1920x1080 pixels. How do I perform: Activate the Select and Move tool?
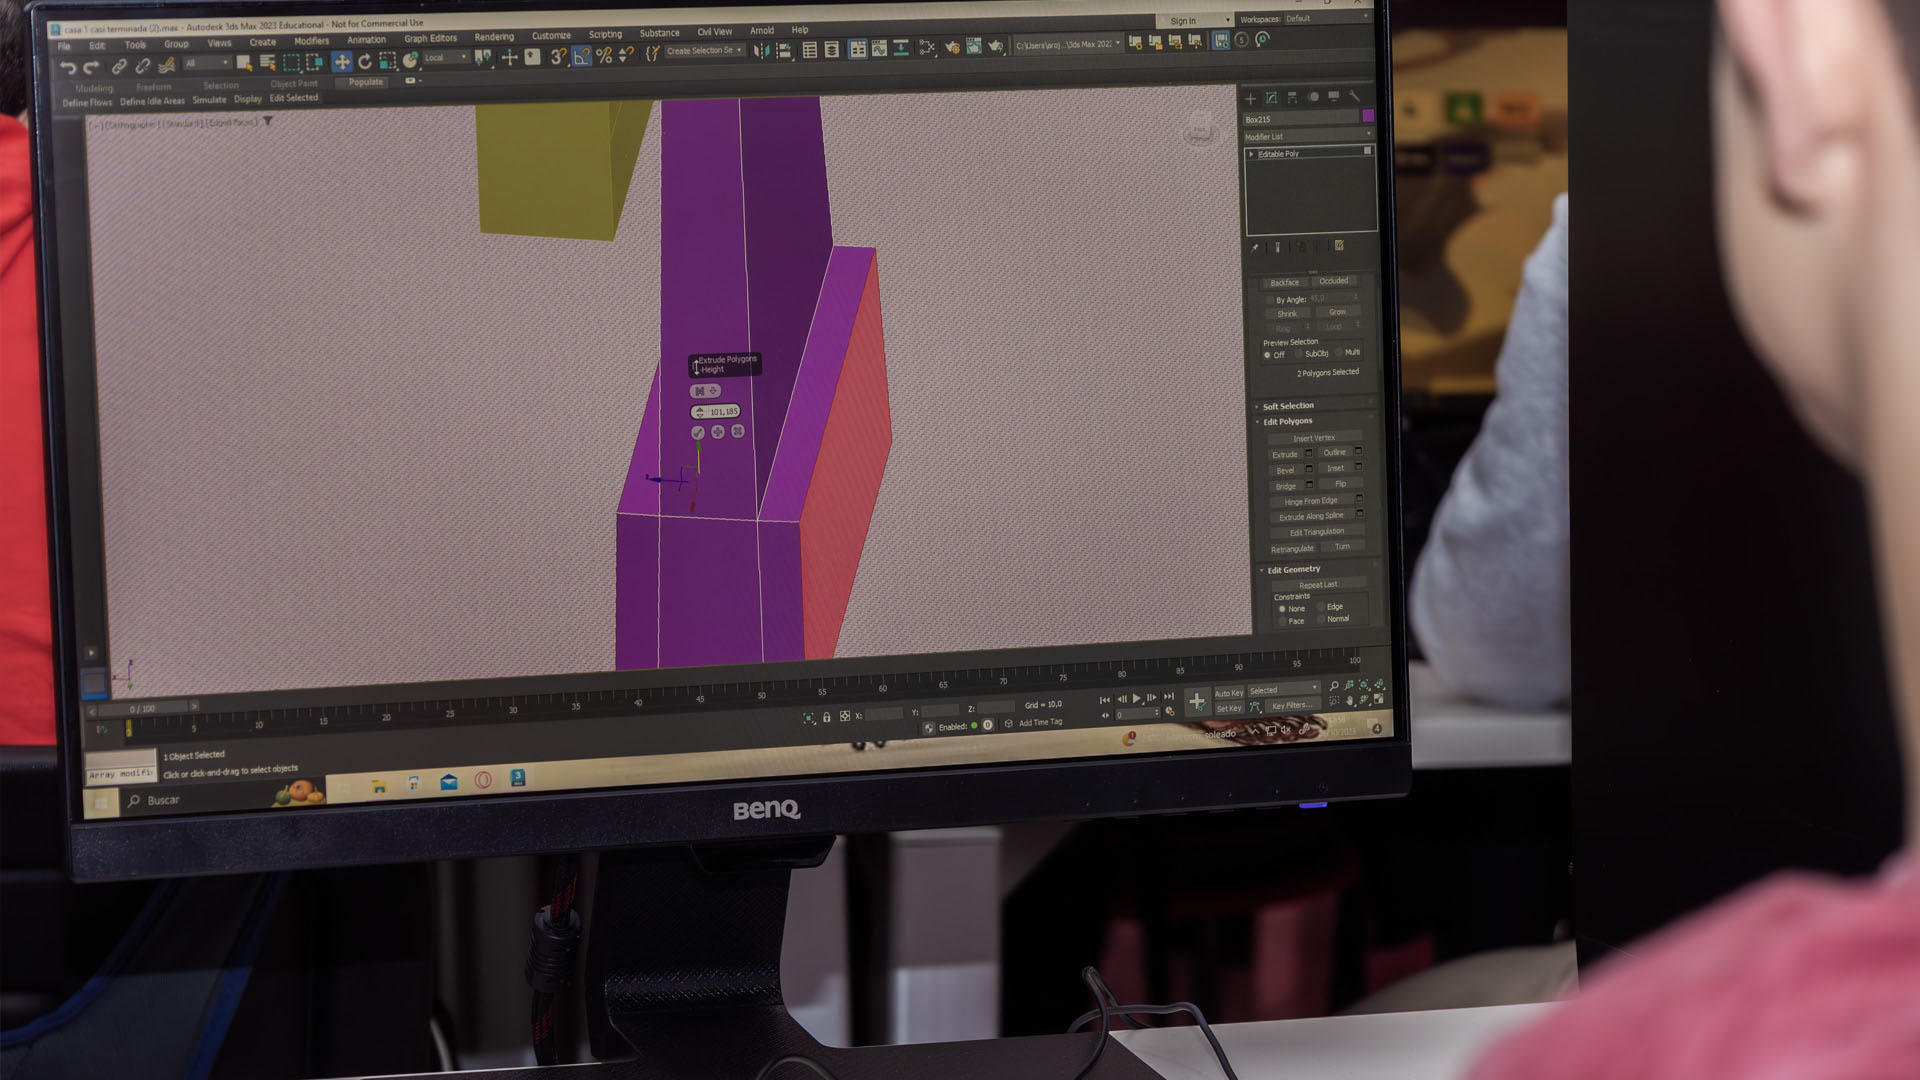[x=341, y=61]
